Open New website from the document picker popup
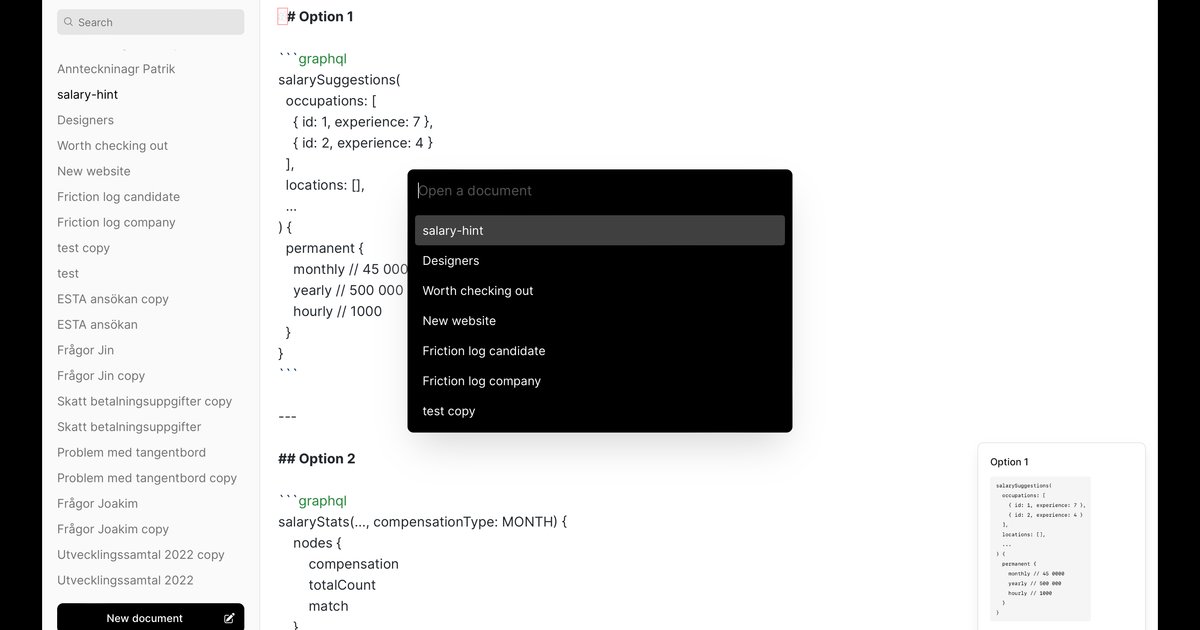 click(x=599, y=321)
